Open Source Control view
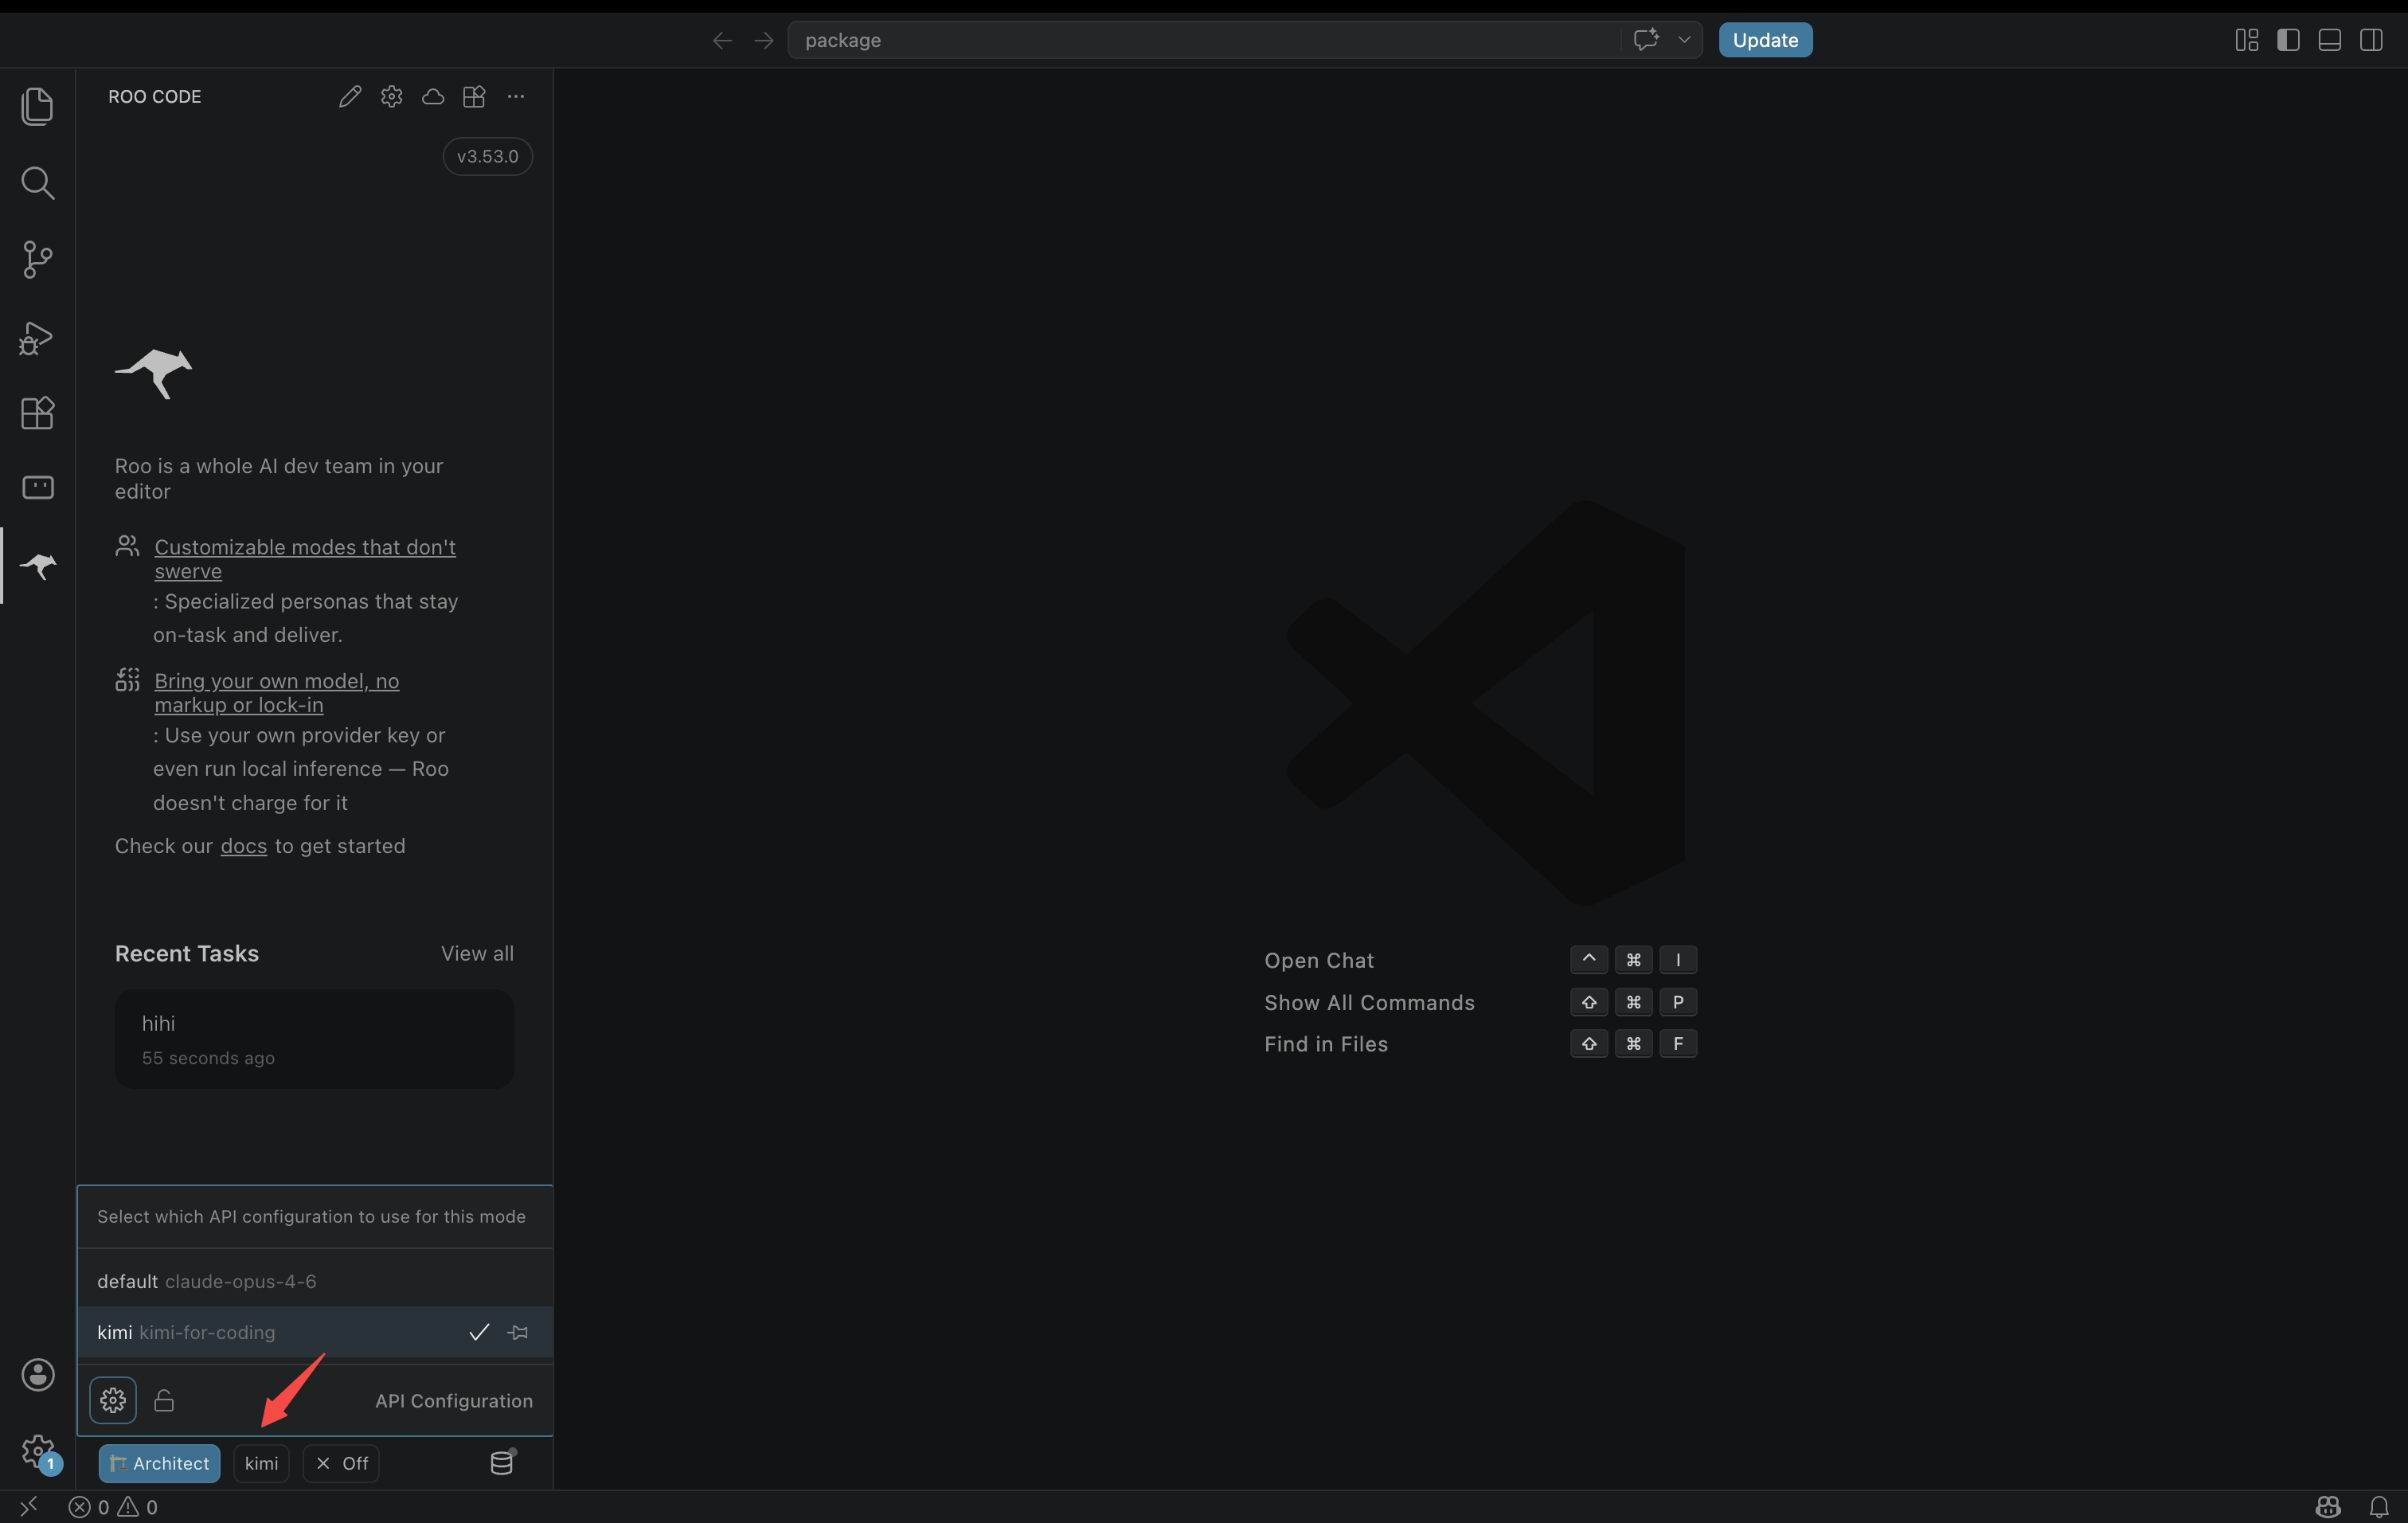Viewport: 2408px width, 1523px height. (37, 260)
